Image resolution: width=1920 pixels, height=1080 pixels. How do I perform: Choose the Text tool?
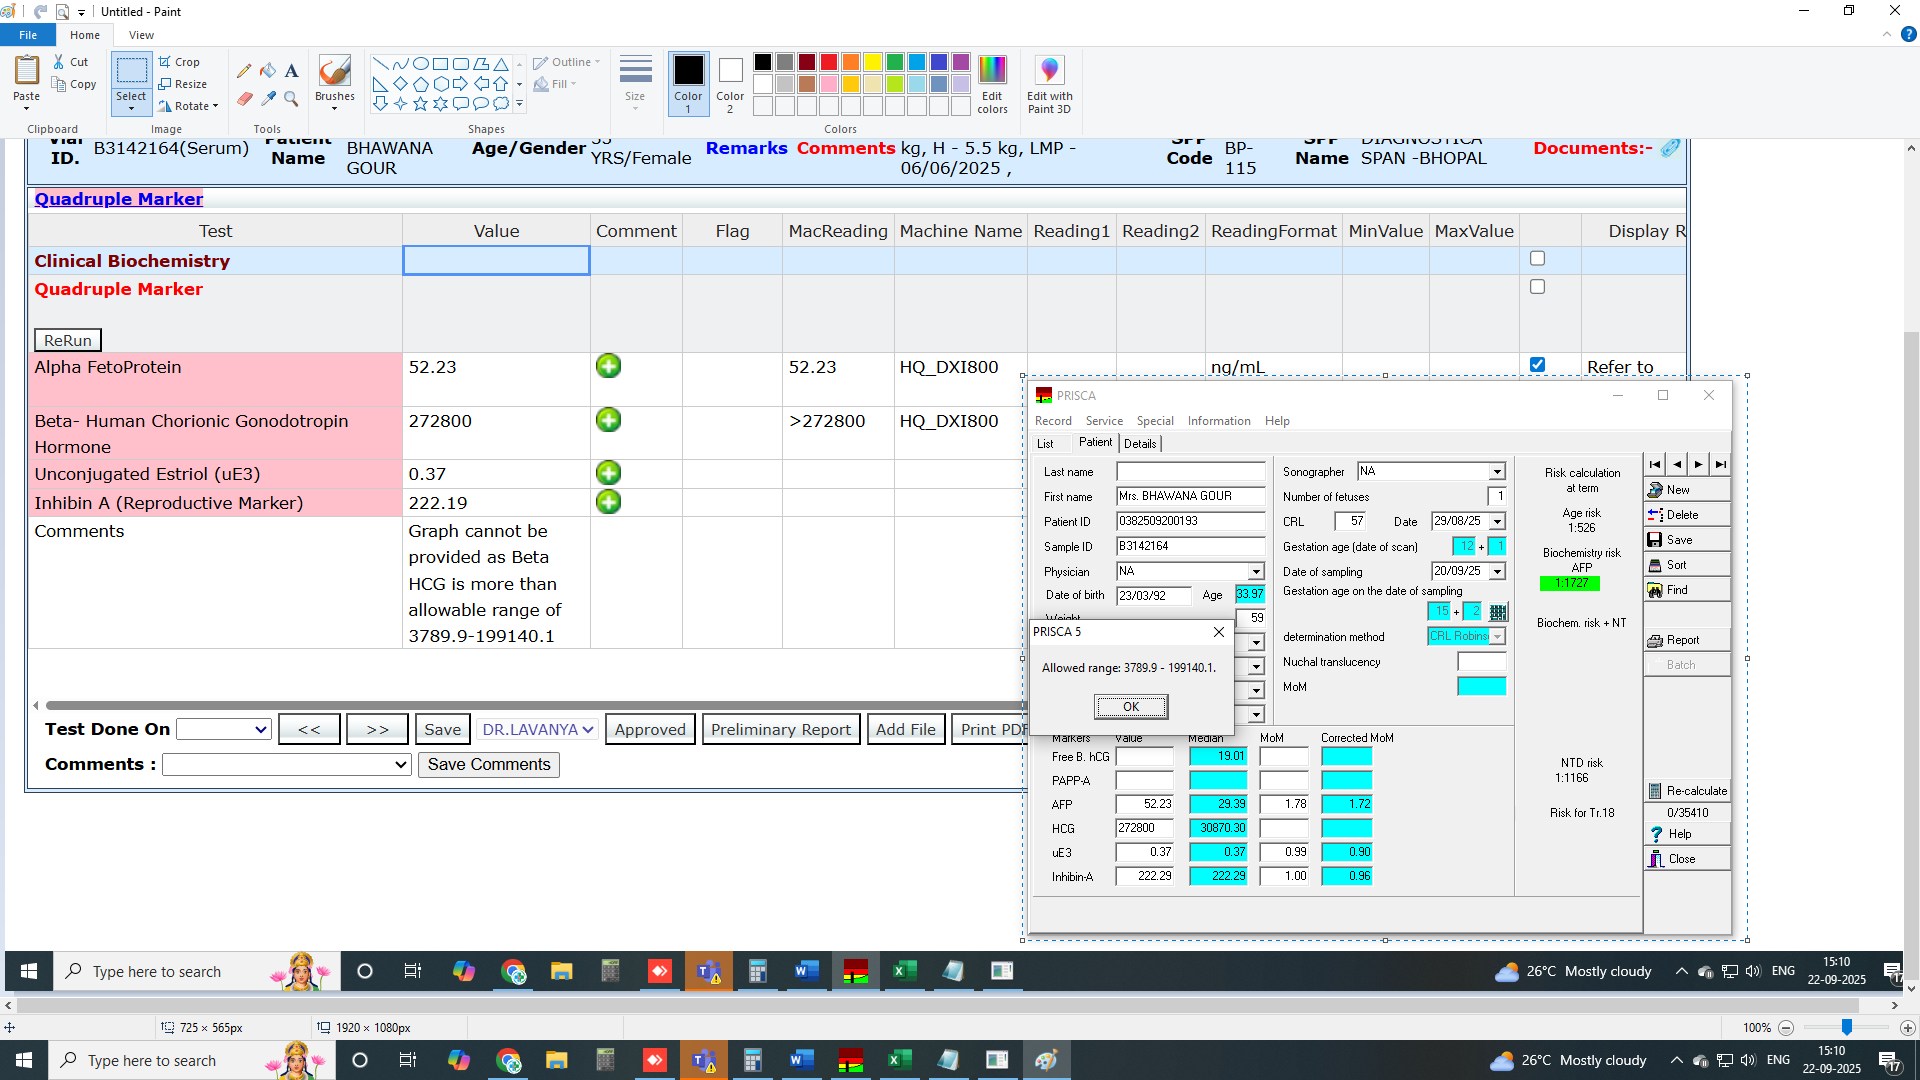291,71
